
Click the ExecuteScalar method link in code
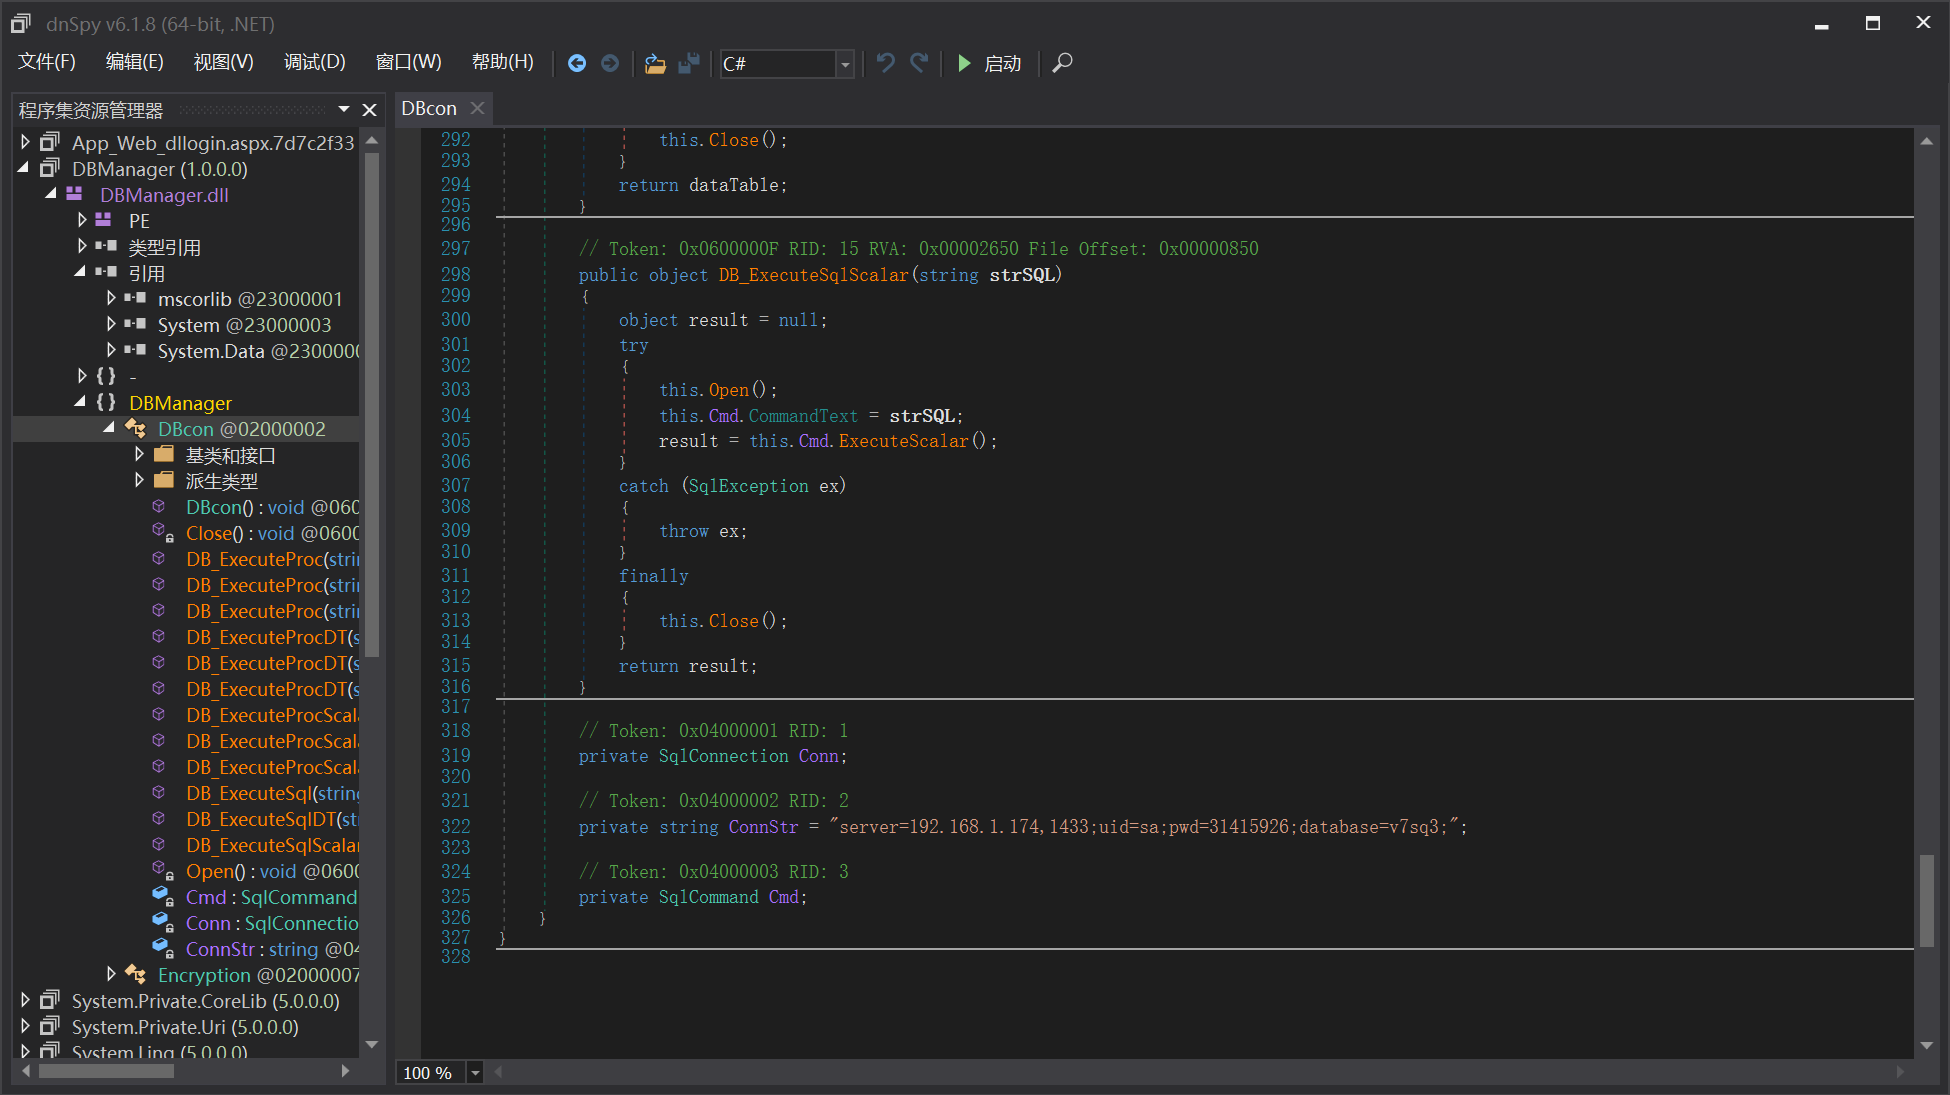point(903,441)
